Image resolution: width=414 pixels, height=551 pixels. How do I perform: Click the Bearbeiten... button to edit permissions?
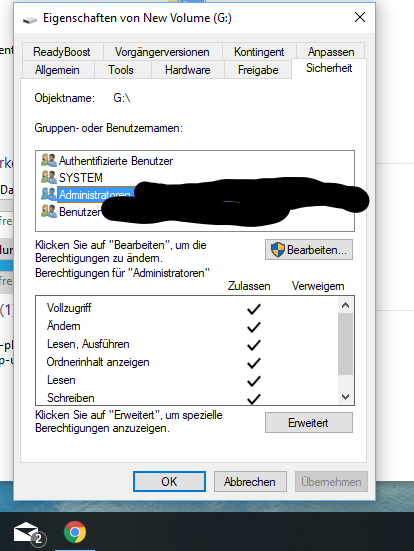point(309,250)
